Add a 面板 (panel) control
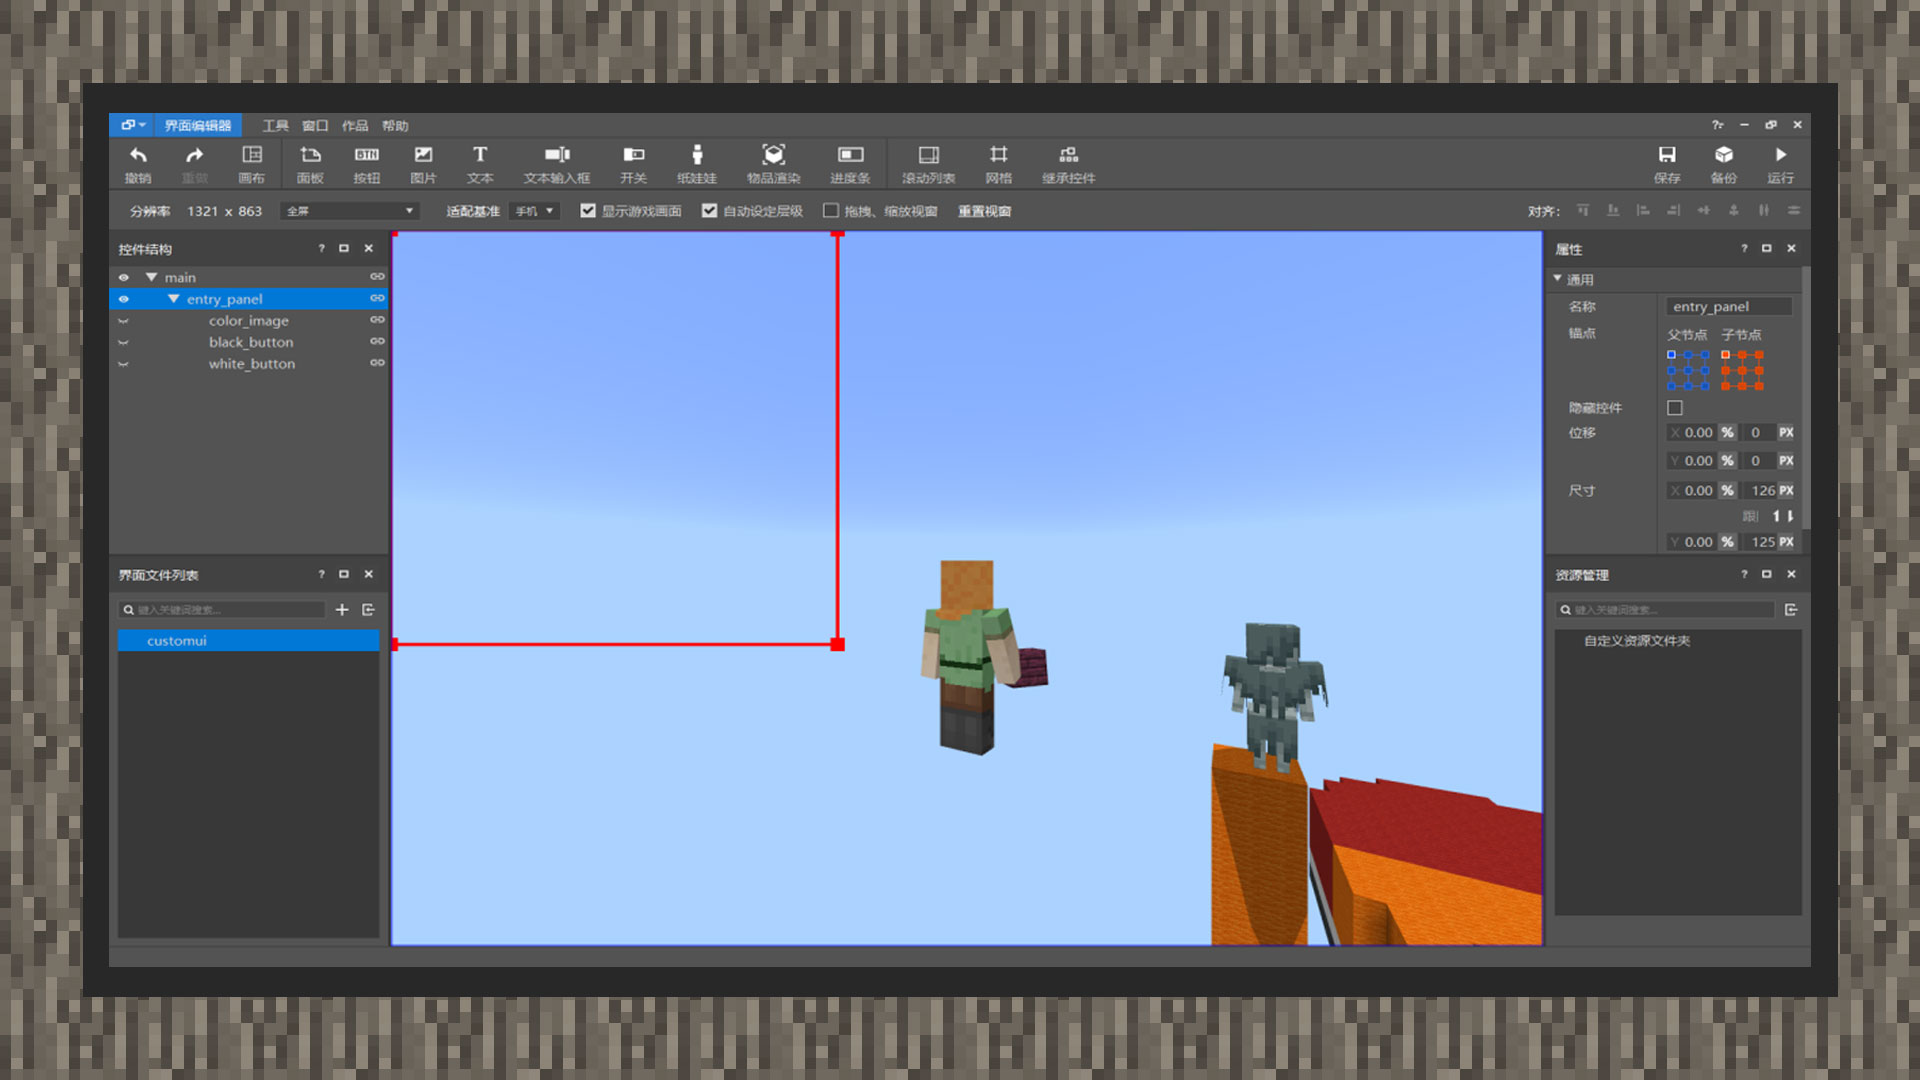This screenshot has width=1920, height=1080. (310, 164)
